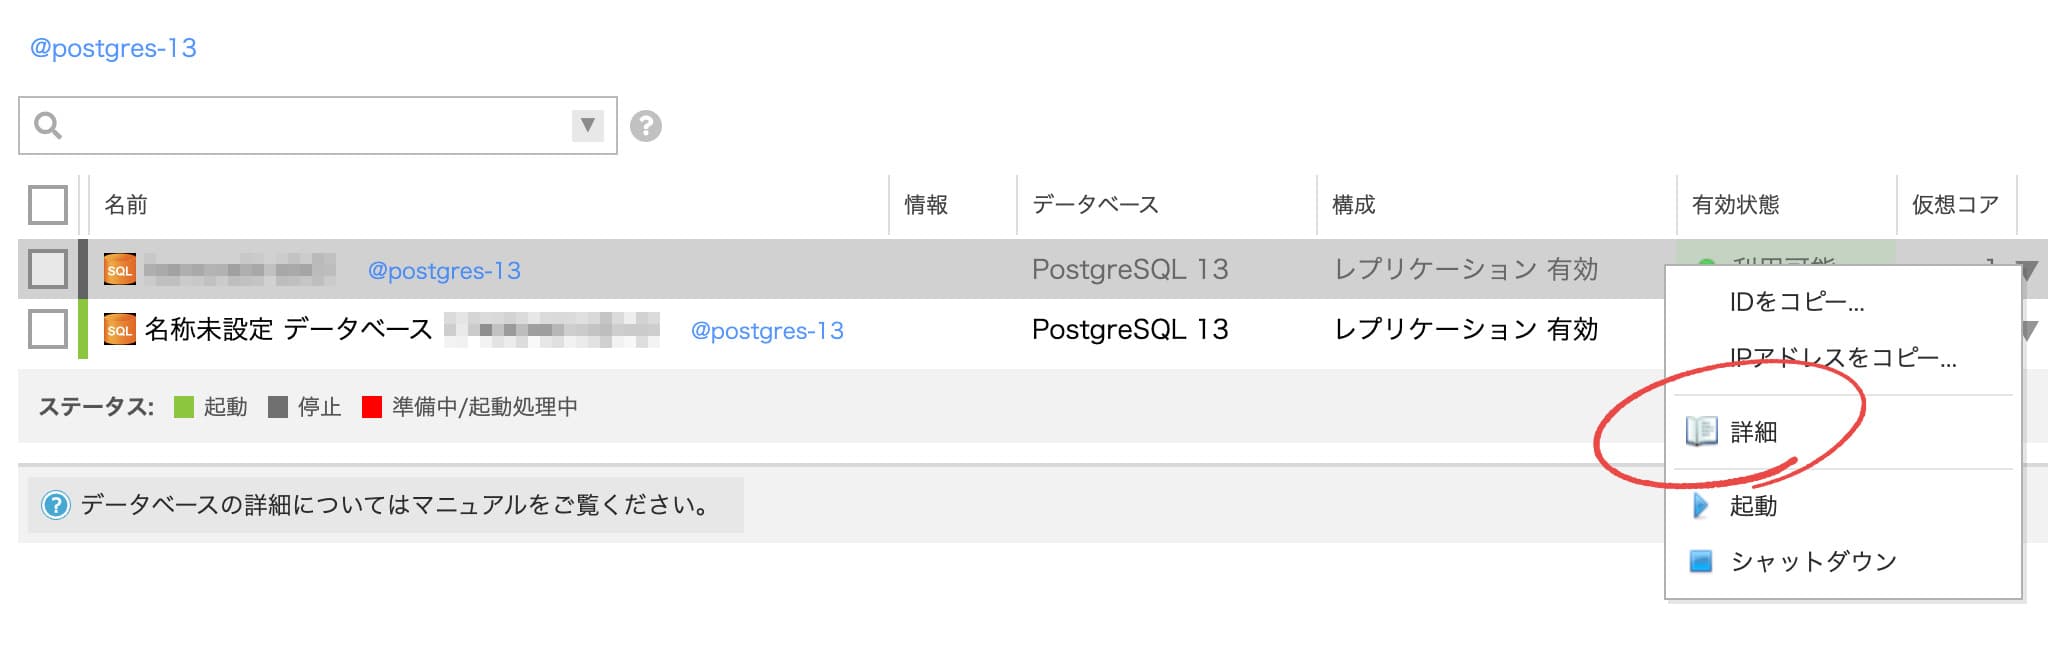
Task: Open the search box dropdown arrow
Action: (x=588, y=126)
